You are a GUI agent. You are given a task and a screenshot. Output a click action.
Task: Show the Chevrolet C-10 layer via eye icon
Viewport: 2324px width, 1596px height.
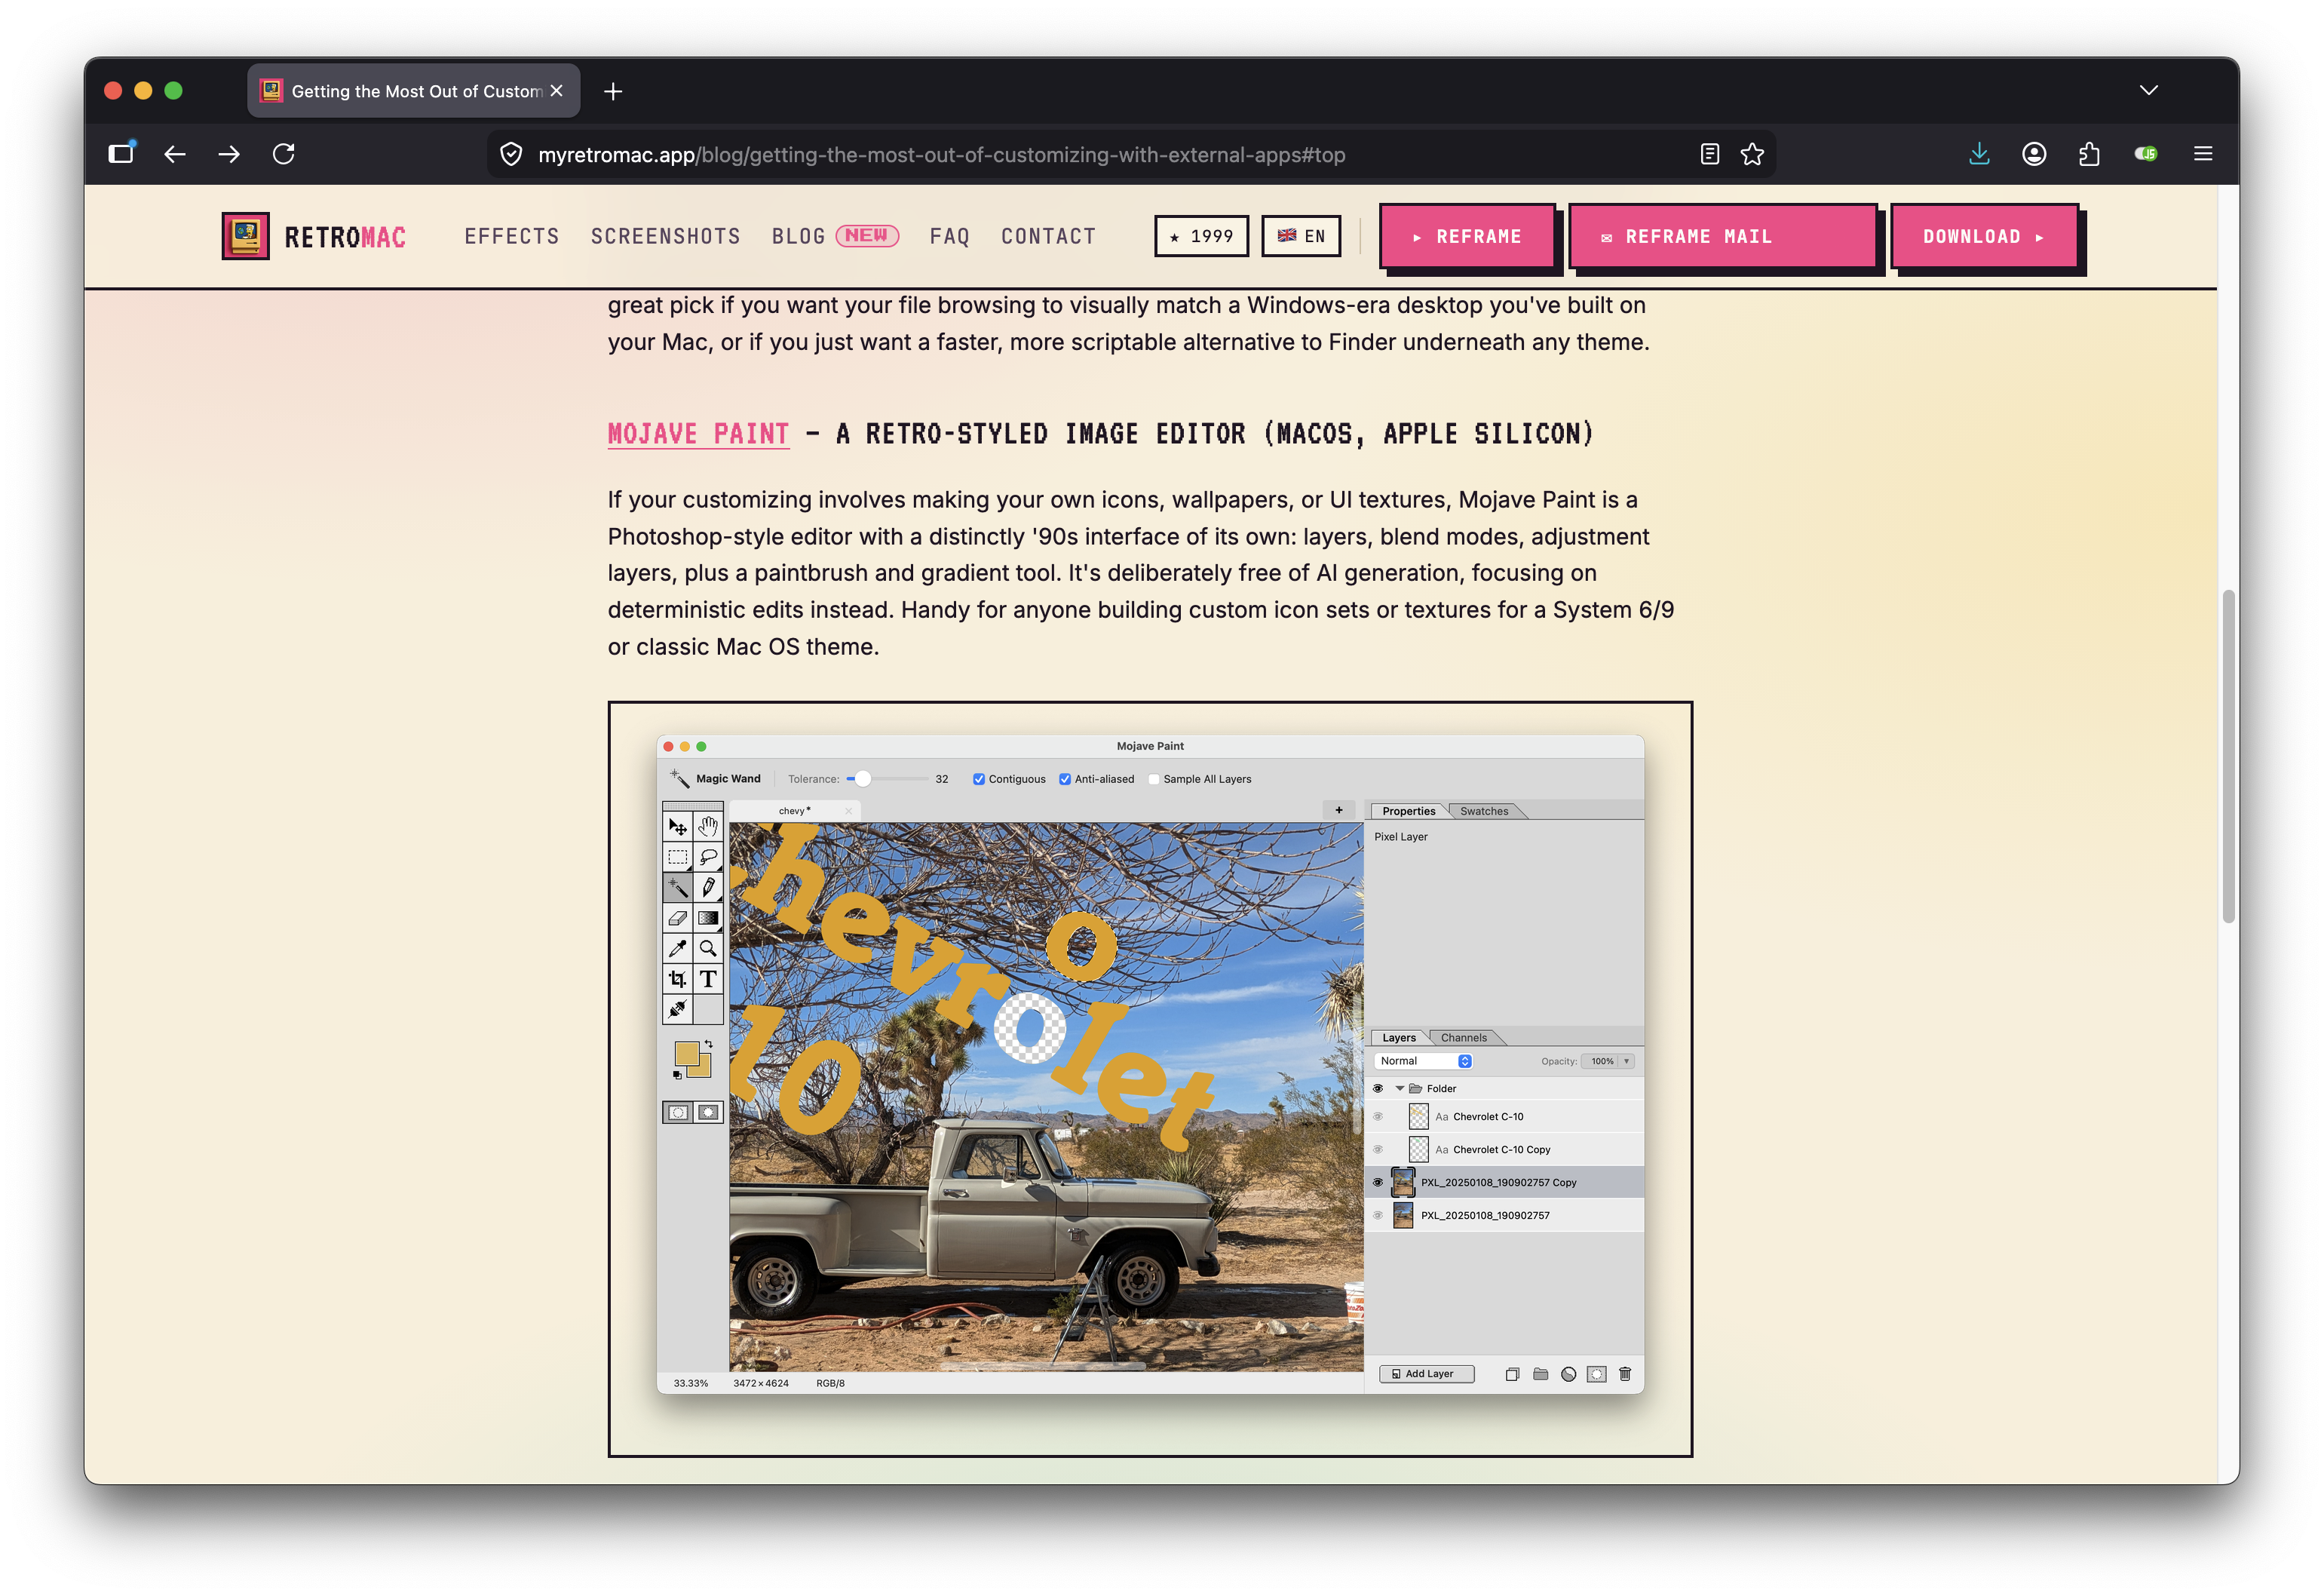point(1378,1116)
